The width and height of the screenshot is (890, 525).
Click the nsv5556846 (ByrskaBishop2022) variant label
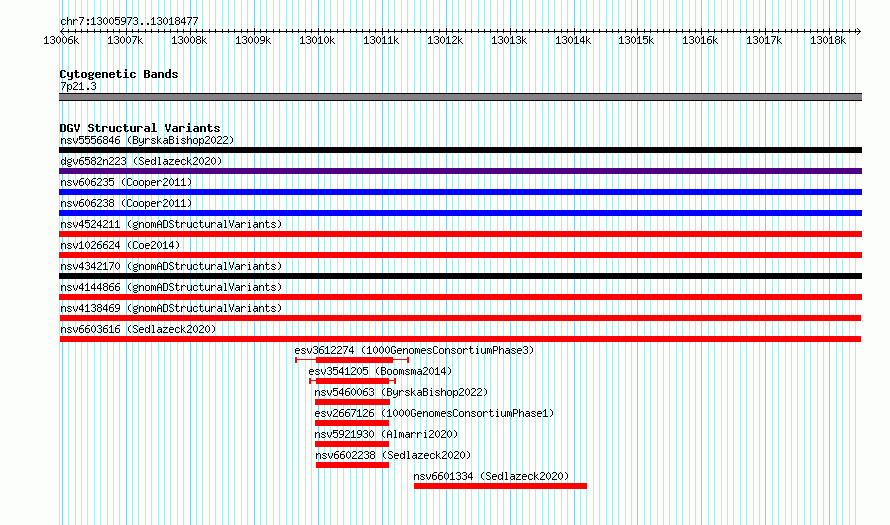[x=147, y=140]
